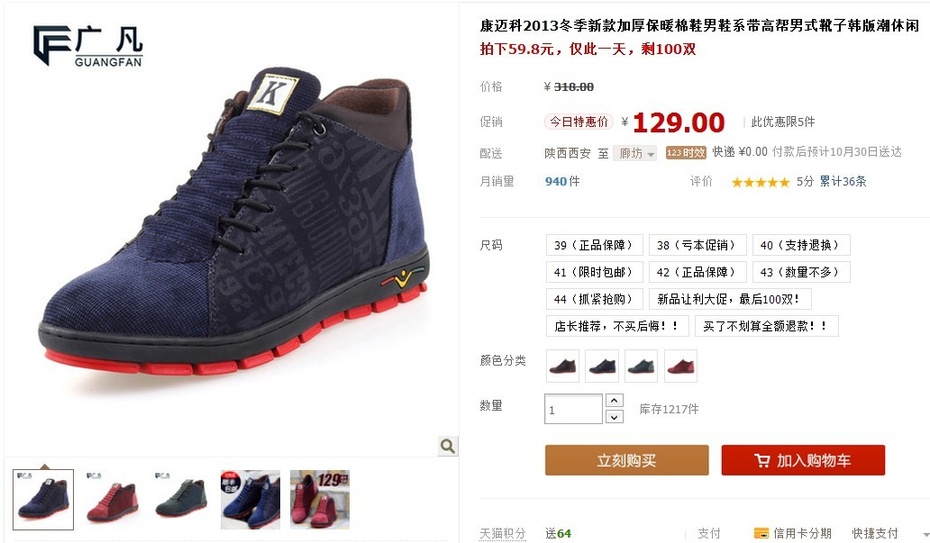This screenshot has height=543, width=930.
Task: Increase quantity with the up arrow
Action: click(614, 401)
